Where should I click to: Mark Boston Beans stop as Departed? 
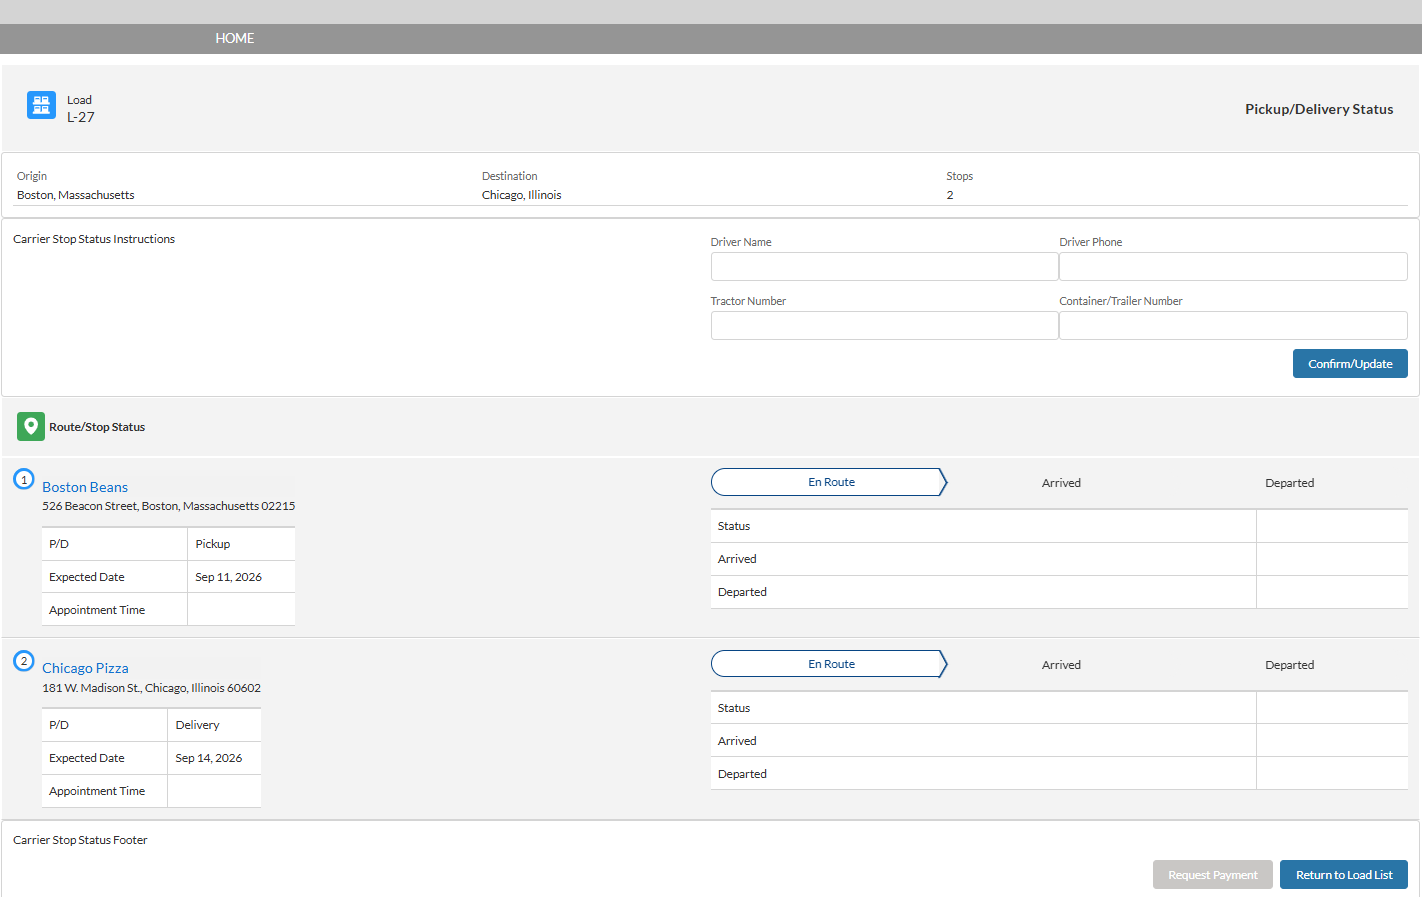point(1289,483)
